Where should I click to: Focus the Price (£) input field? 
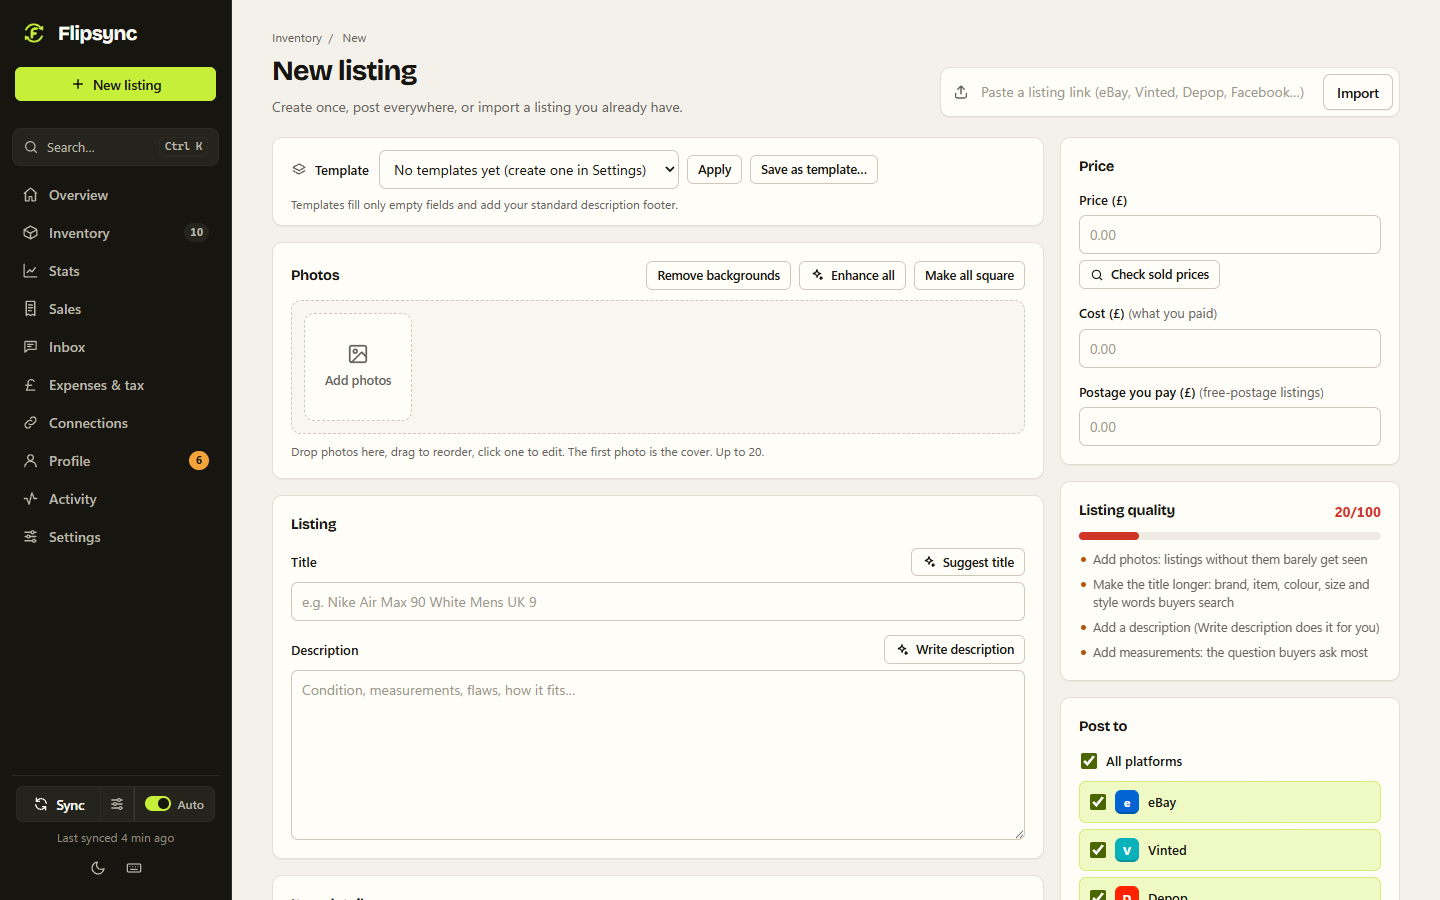point(1230,235)
